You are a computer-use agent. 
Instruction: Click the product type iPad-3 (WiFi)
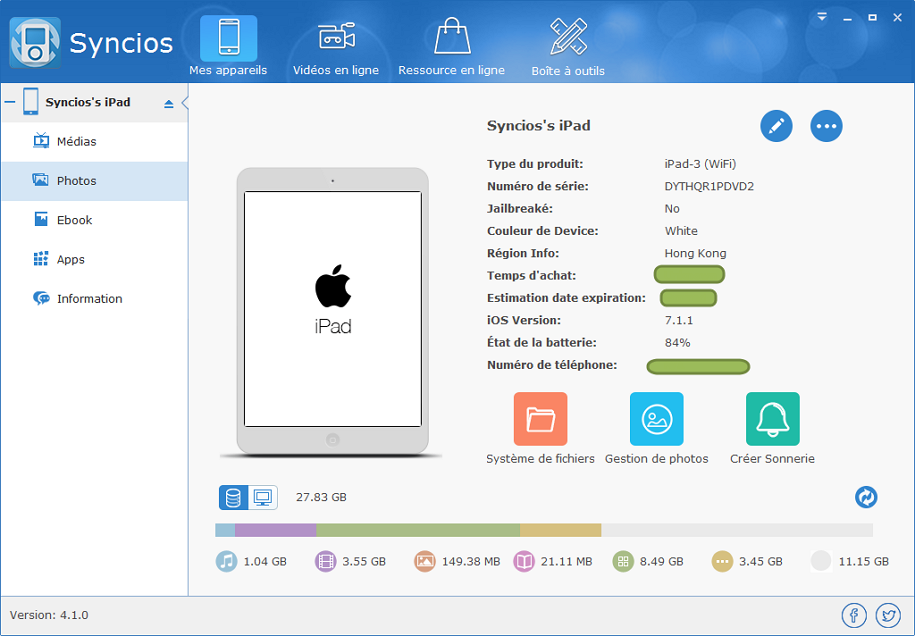[x=700, y=164]
